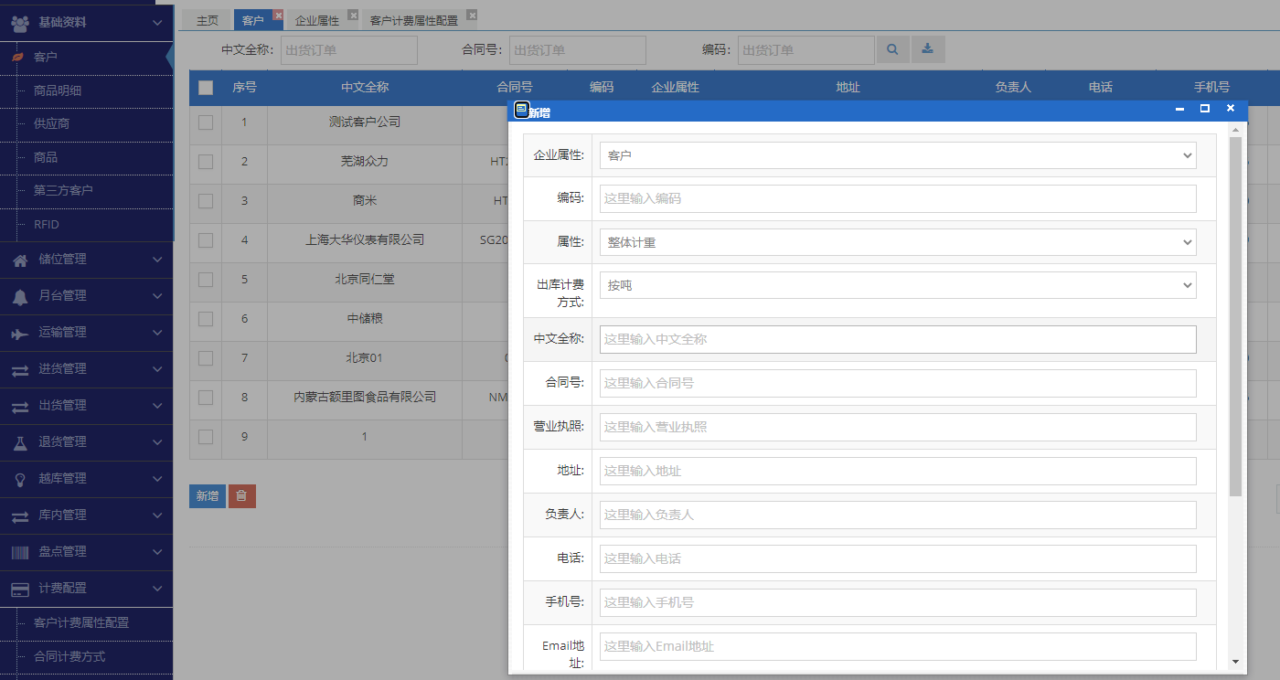
Task: Click the 出货管理 arrows icon
Action: 20,406
